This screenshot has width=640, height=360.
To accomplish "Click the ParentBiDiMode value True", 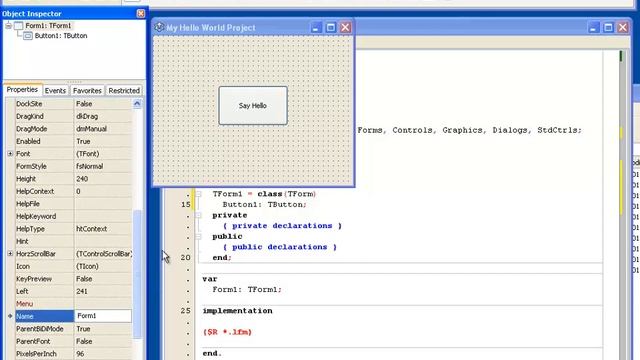I will [x=83, y=329].
